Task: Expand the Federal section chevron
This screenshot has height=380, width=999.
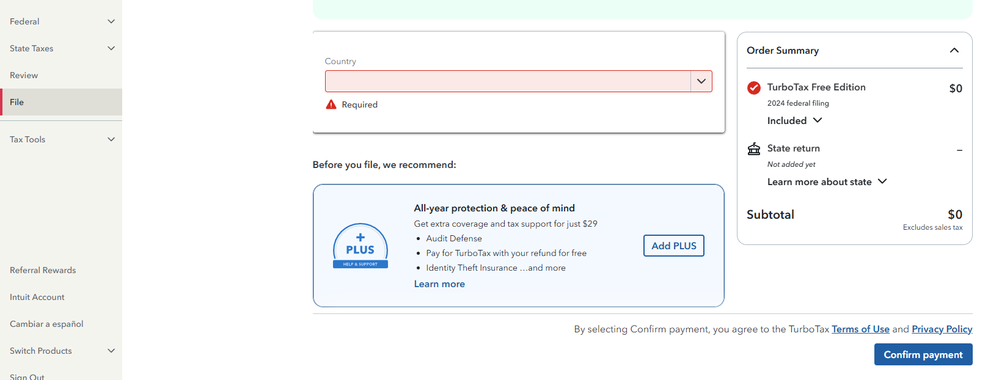Action: click(x=111, y=22)
